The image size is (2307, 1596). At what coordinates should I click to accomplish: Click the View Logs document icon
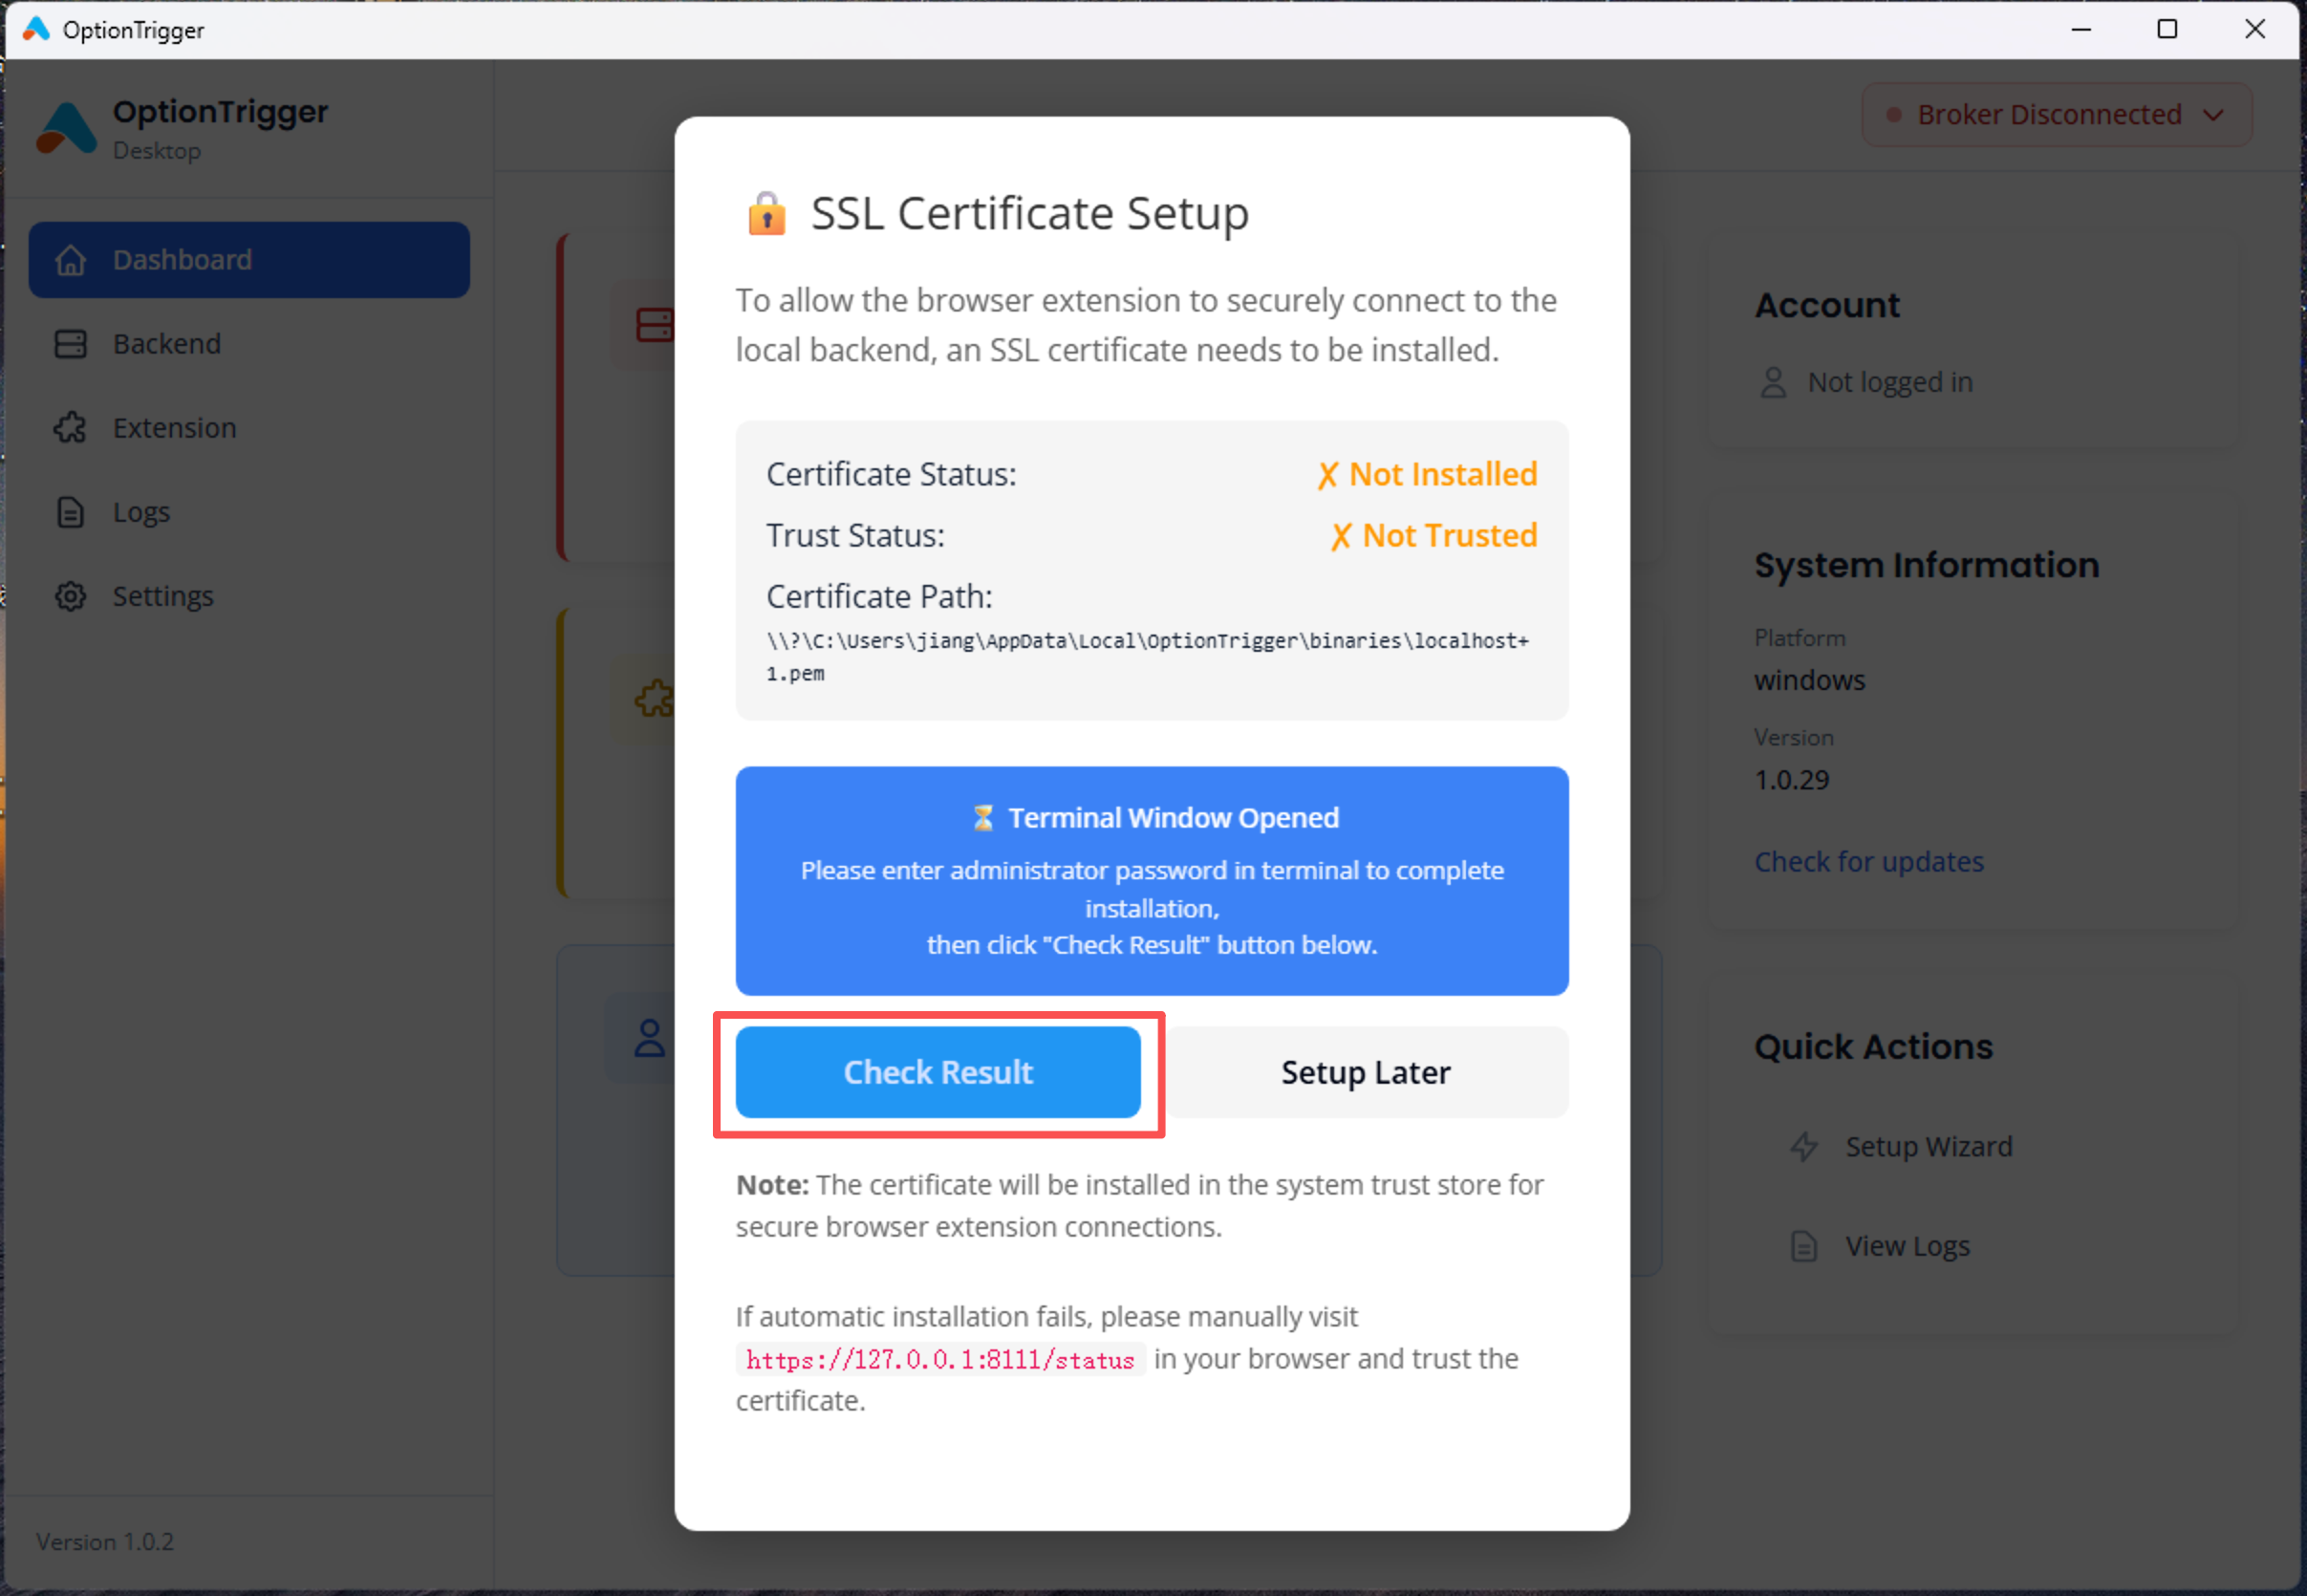[x=1804, y=1246]
